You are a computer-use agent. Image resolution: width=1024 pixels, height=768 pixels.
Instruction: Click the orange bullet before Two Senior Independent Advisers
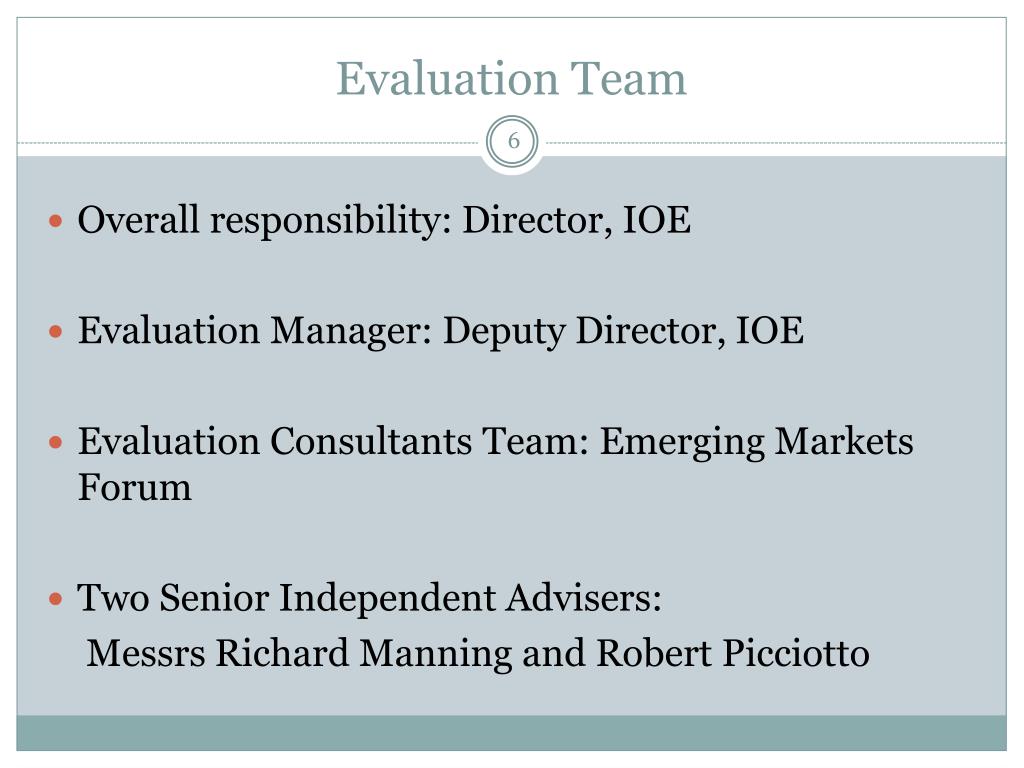point(56,599)
